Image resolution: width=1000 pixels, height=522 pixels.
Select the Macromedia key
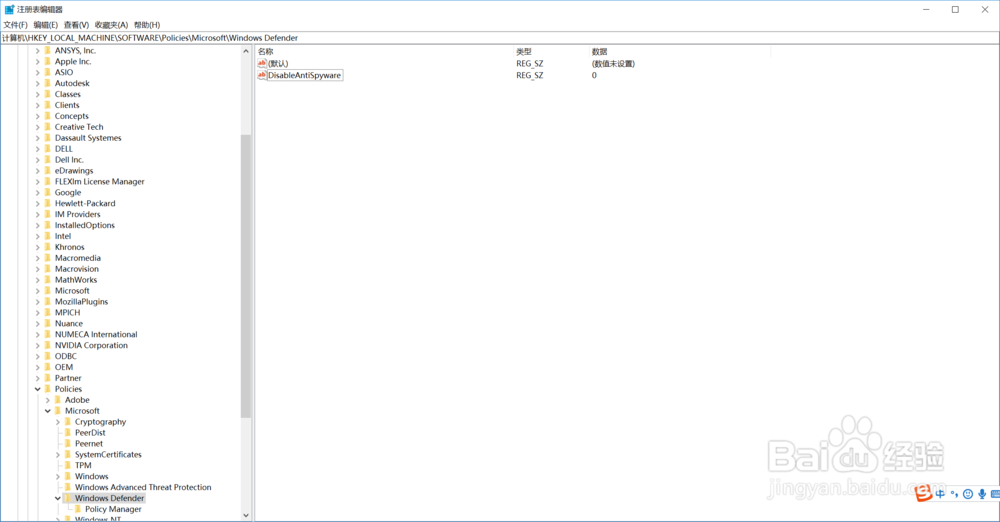78,258
